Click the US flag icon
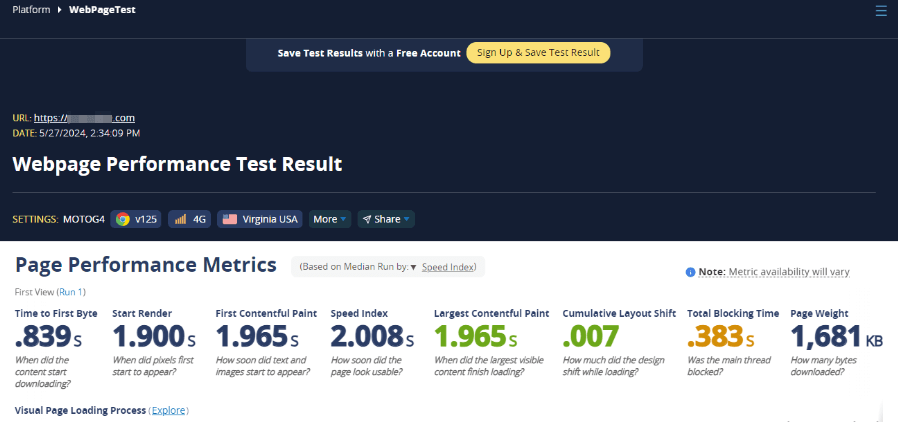Screen dimensions: 898x422 (230, 219)
